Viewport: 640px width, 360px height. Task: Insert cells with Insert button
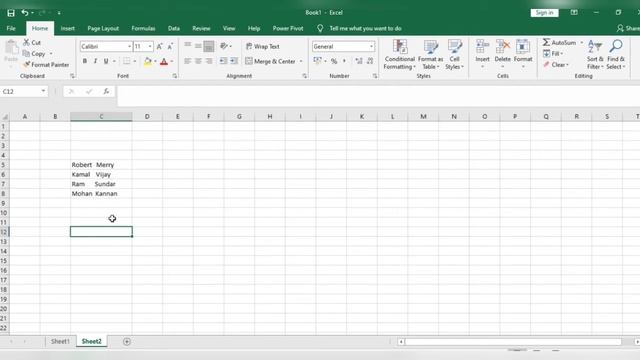click(x=482, y=54)
